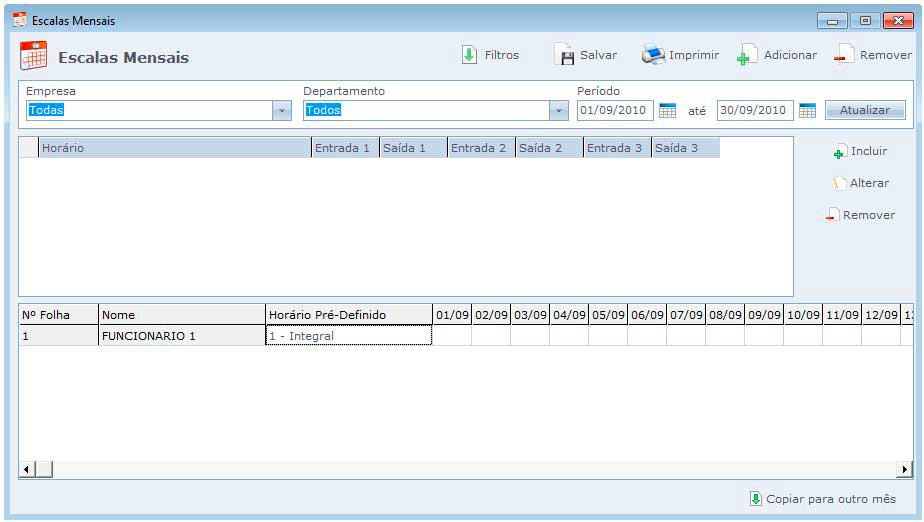The height and width of the screenshot is (522, 924).
Task: Open the calendar picker for the end date
Action: [x=807, y=111]
